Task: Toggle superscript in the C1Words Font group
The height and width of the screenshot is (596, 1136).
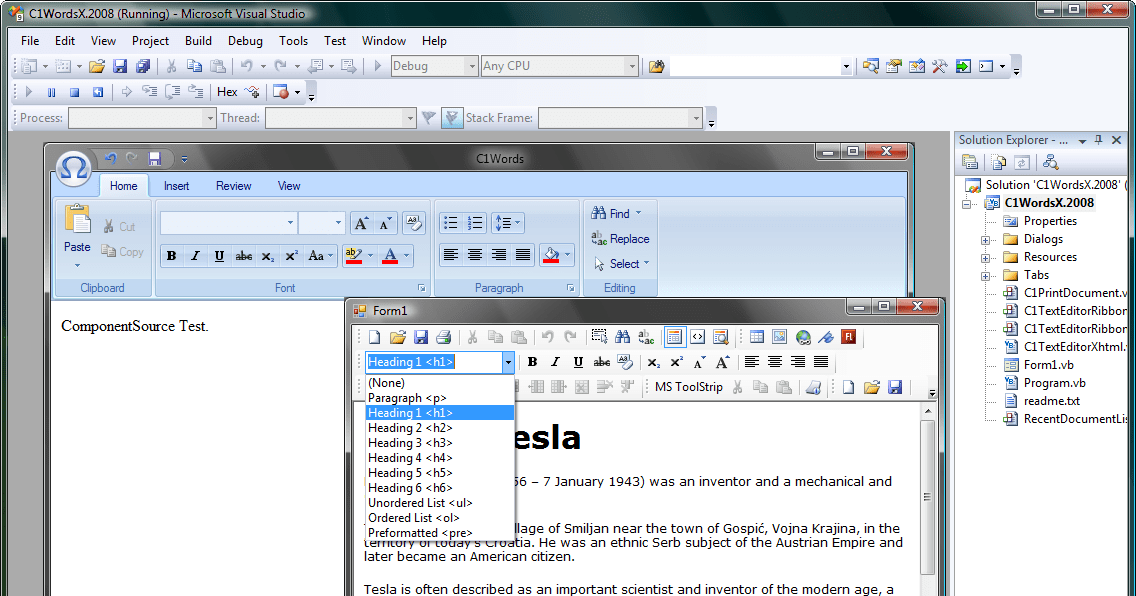Action: tap(291, 256)
